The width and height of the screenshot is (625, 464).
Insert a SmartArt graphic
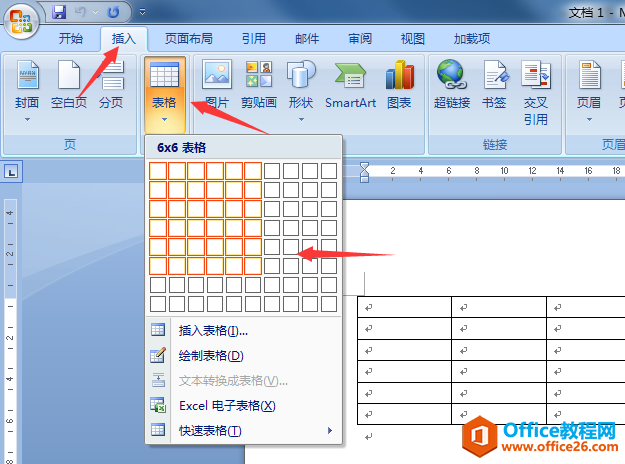(x=350, y=84)
